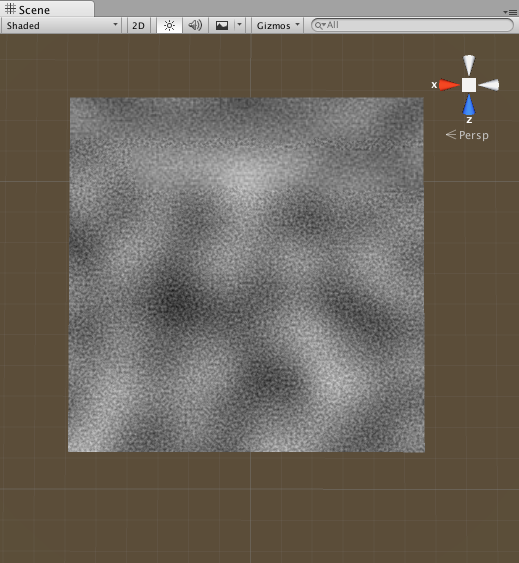Click the gizmo center cube

tap(469, 85)
